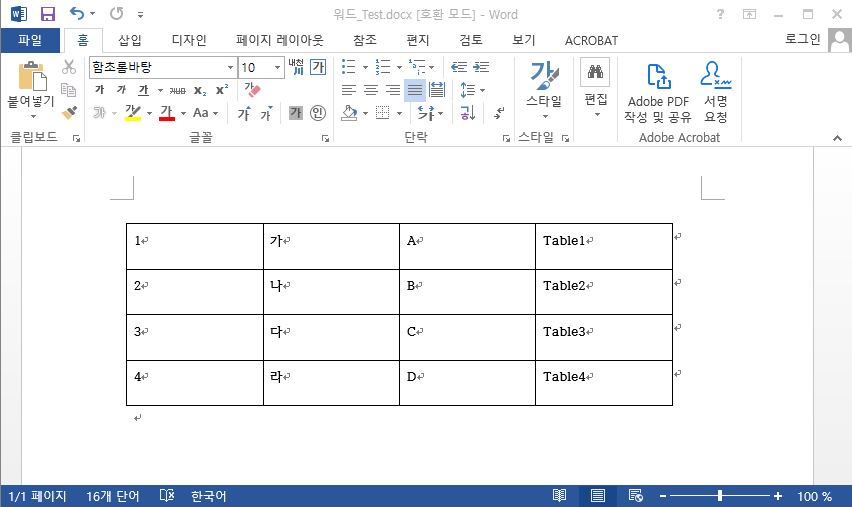Click the numbered list icon
852x507 pixels.
click(x=383, y=67)
